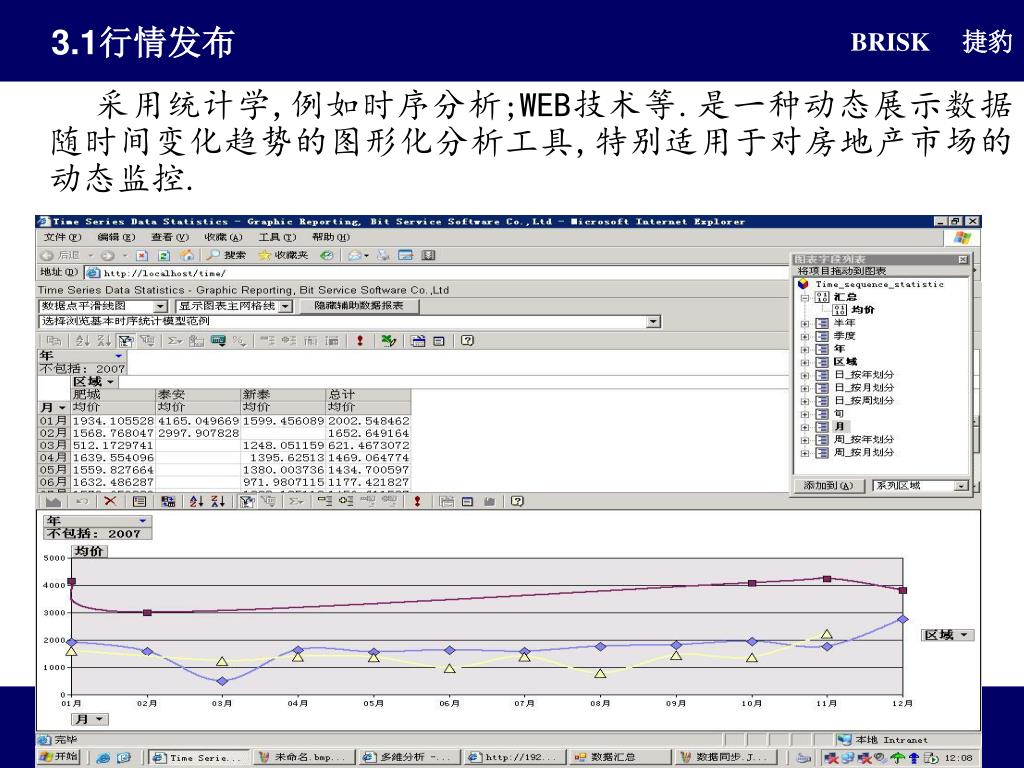Click the 均价 label above the chart
Image resolution: width=1024 pixels, height=768 pixels.
(x=89, y=551)
